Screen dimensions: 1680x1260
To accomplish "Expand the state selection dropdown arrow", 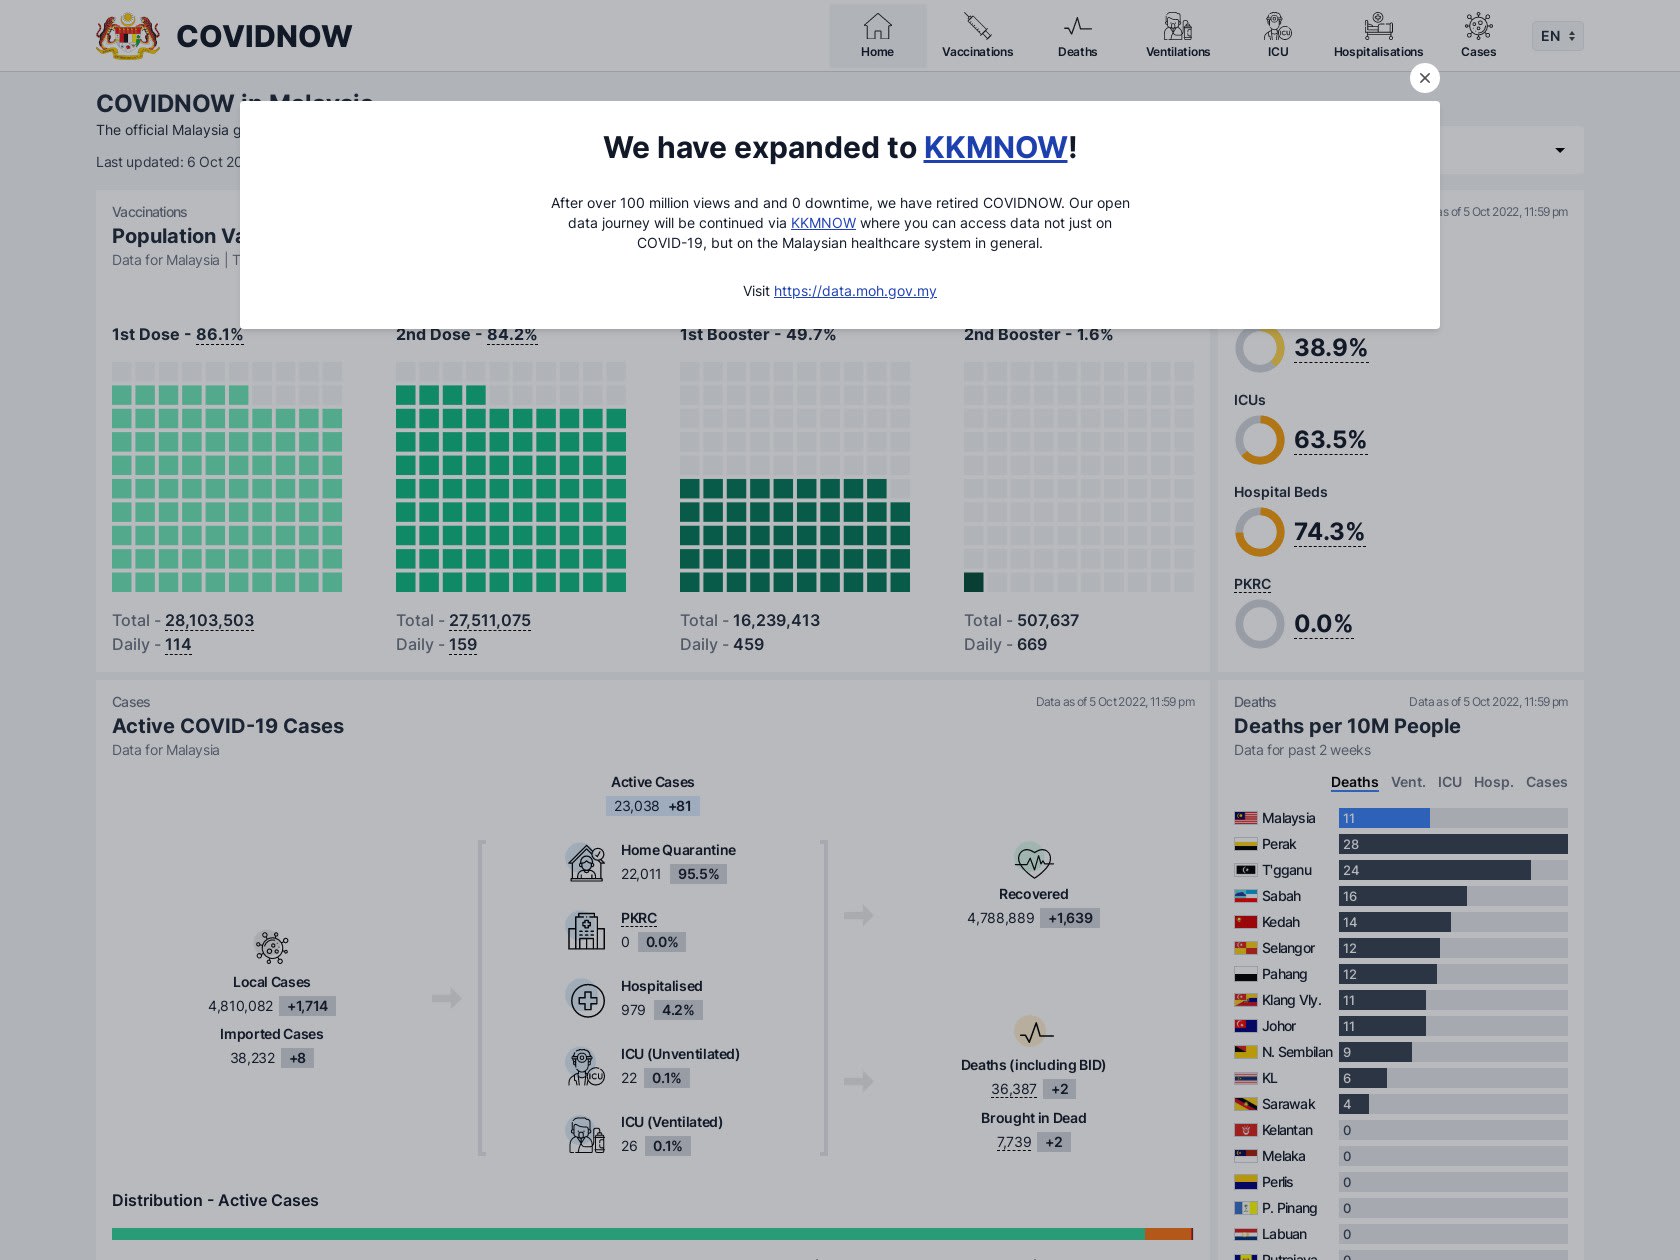I will point(1559,150).
